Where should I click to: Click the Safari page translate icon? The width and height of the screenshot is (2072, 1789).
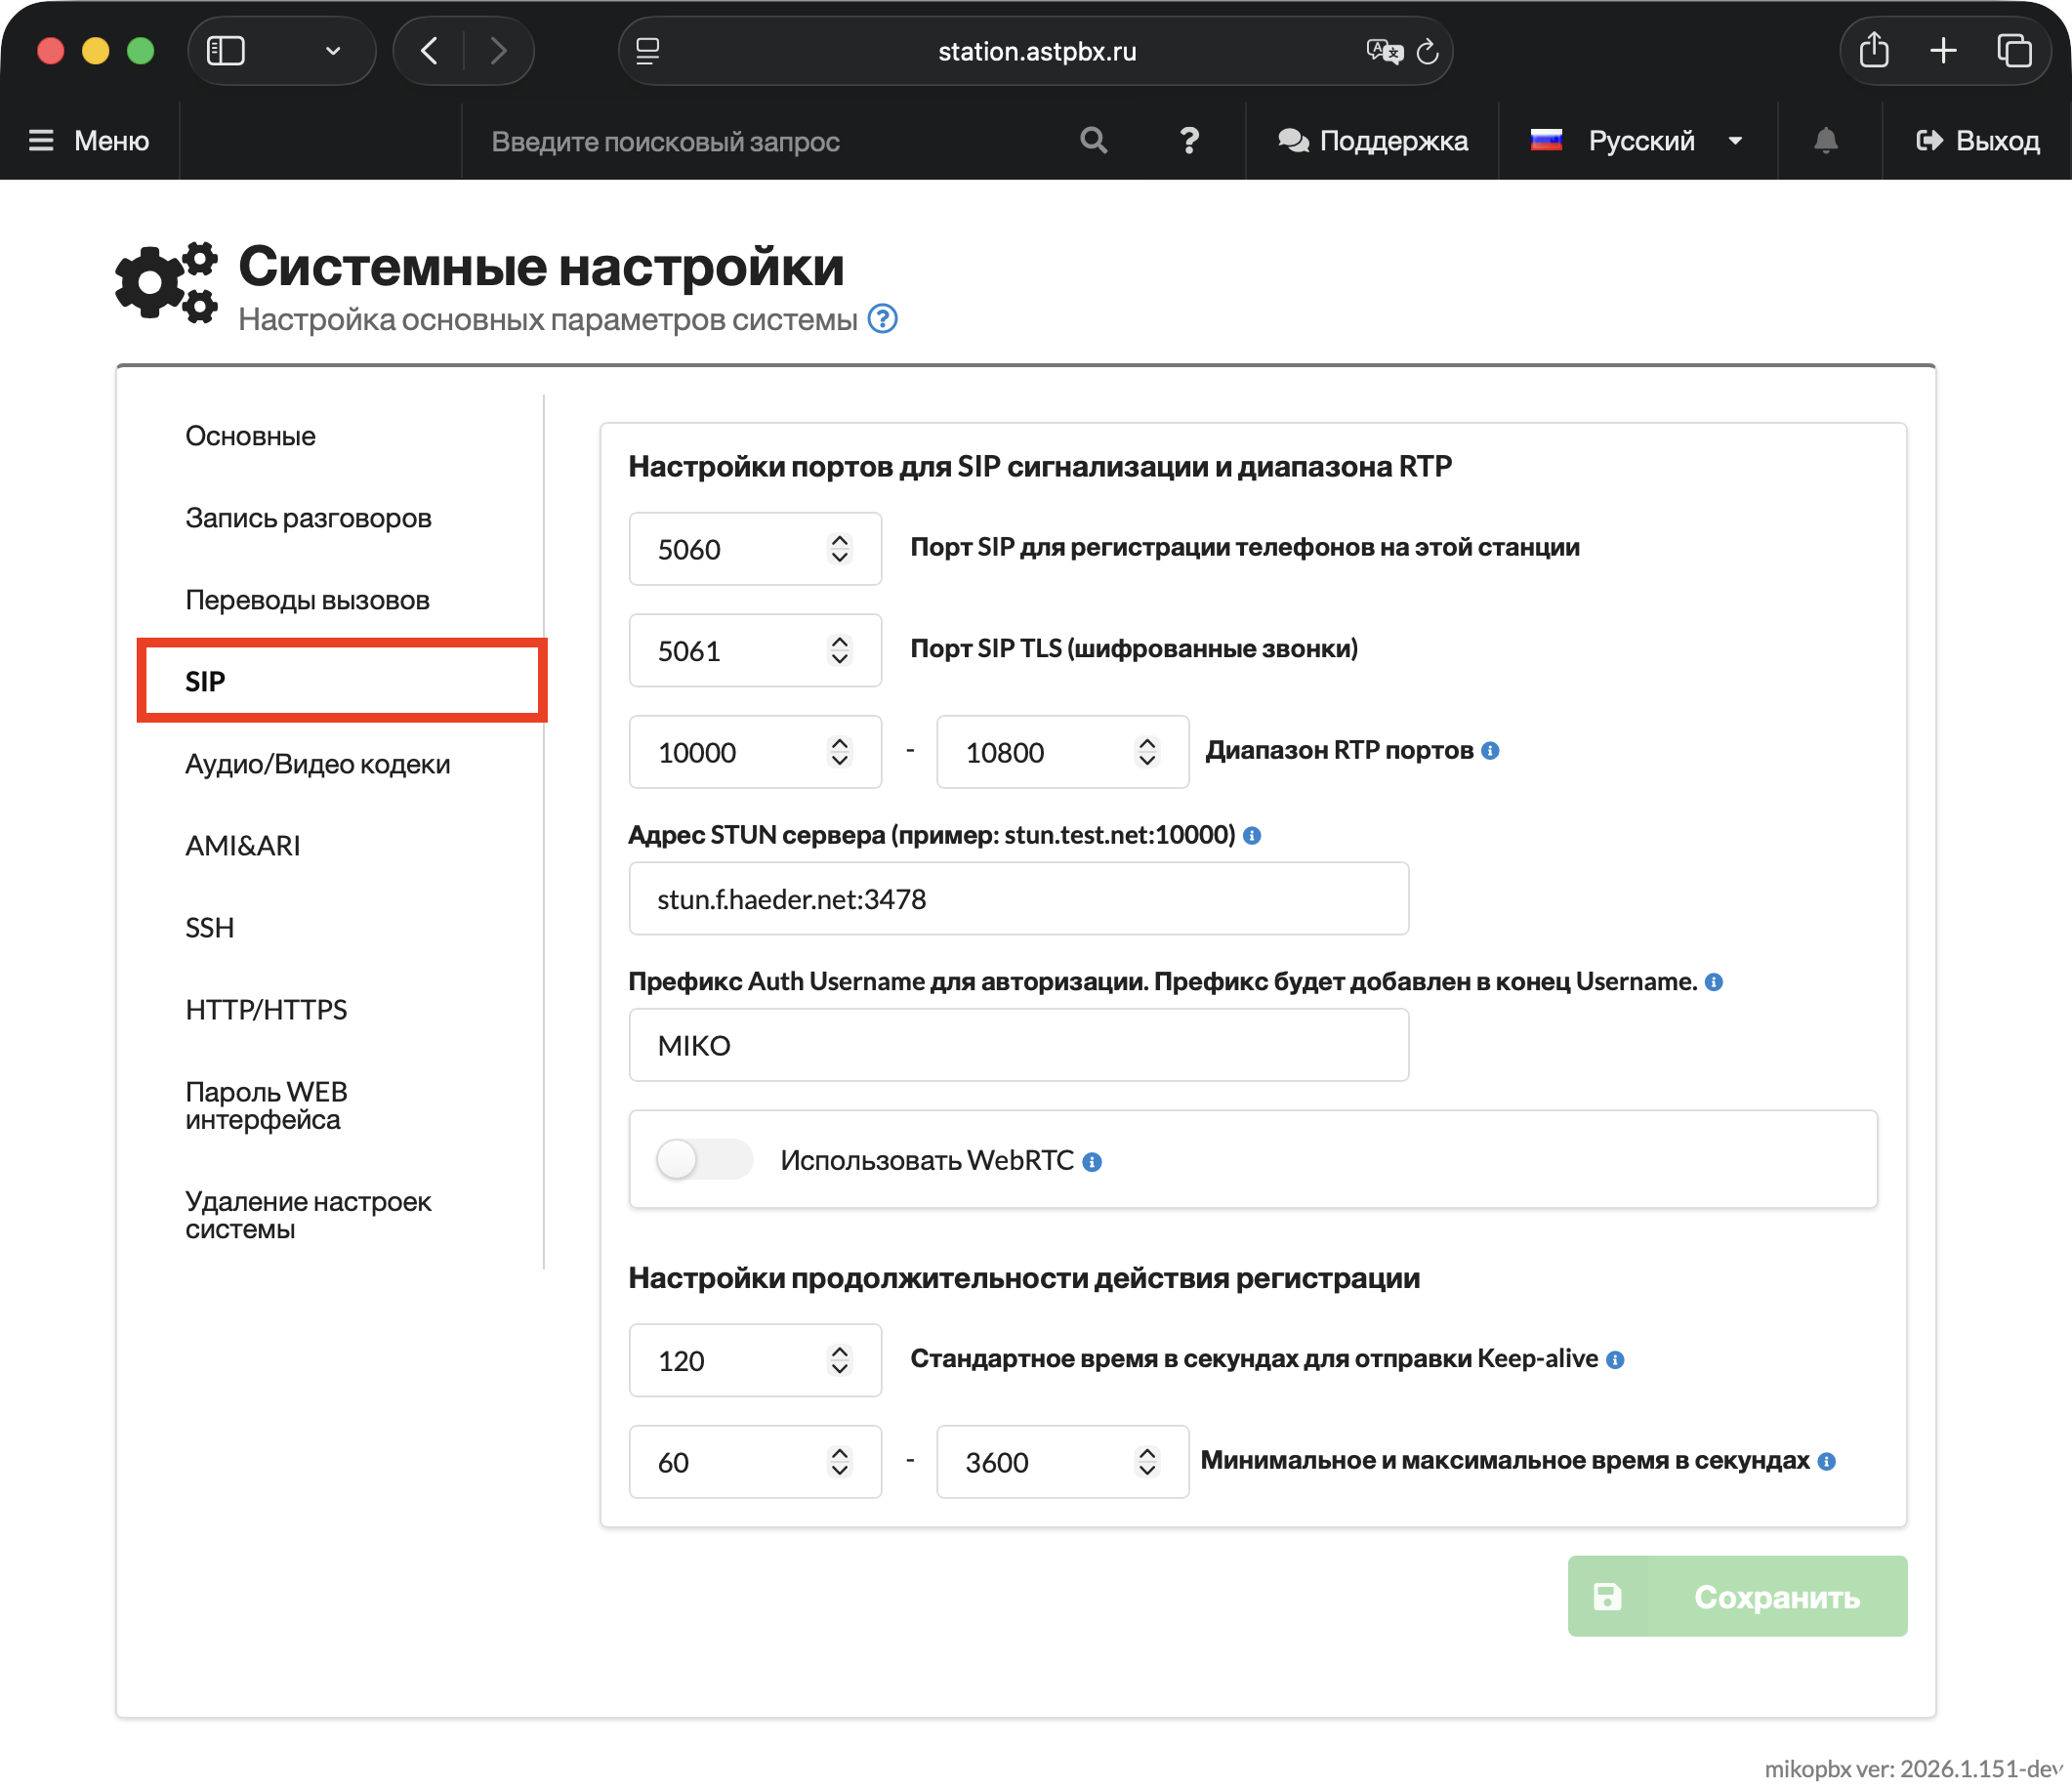pyautogui.click(x=1383, y=51)
